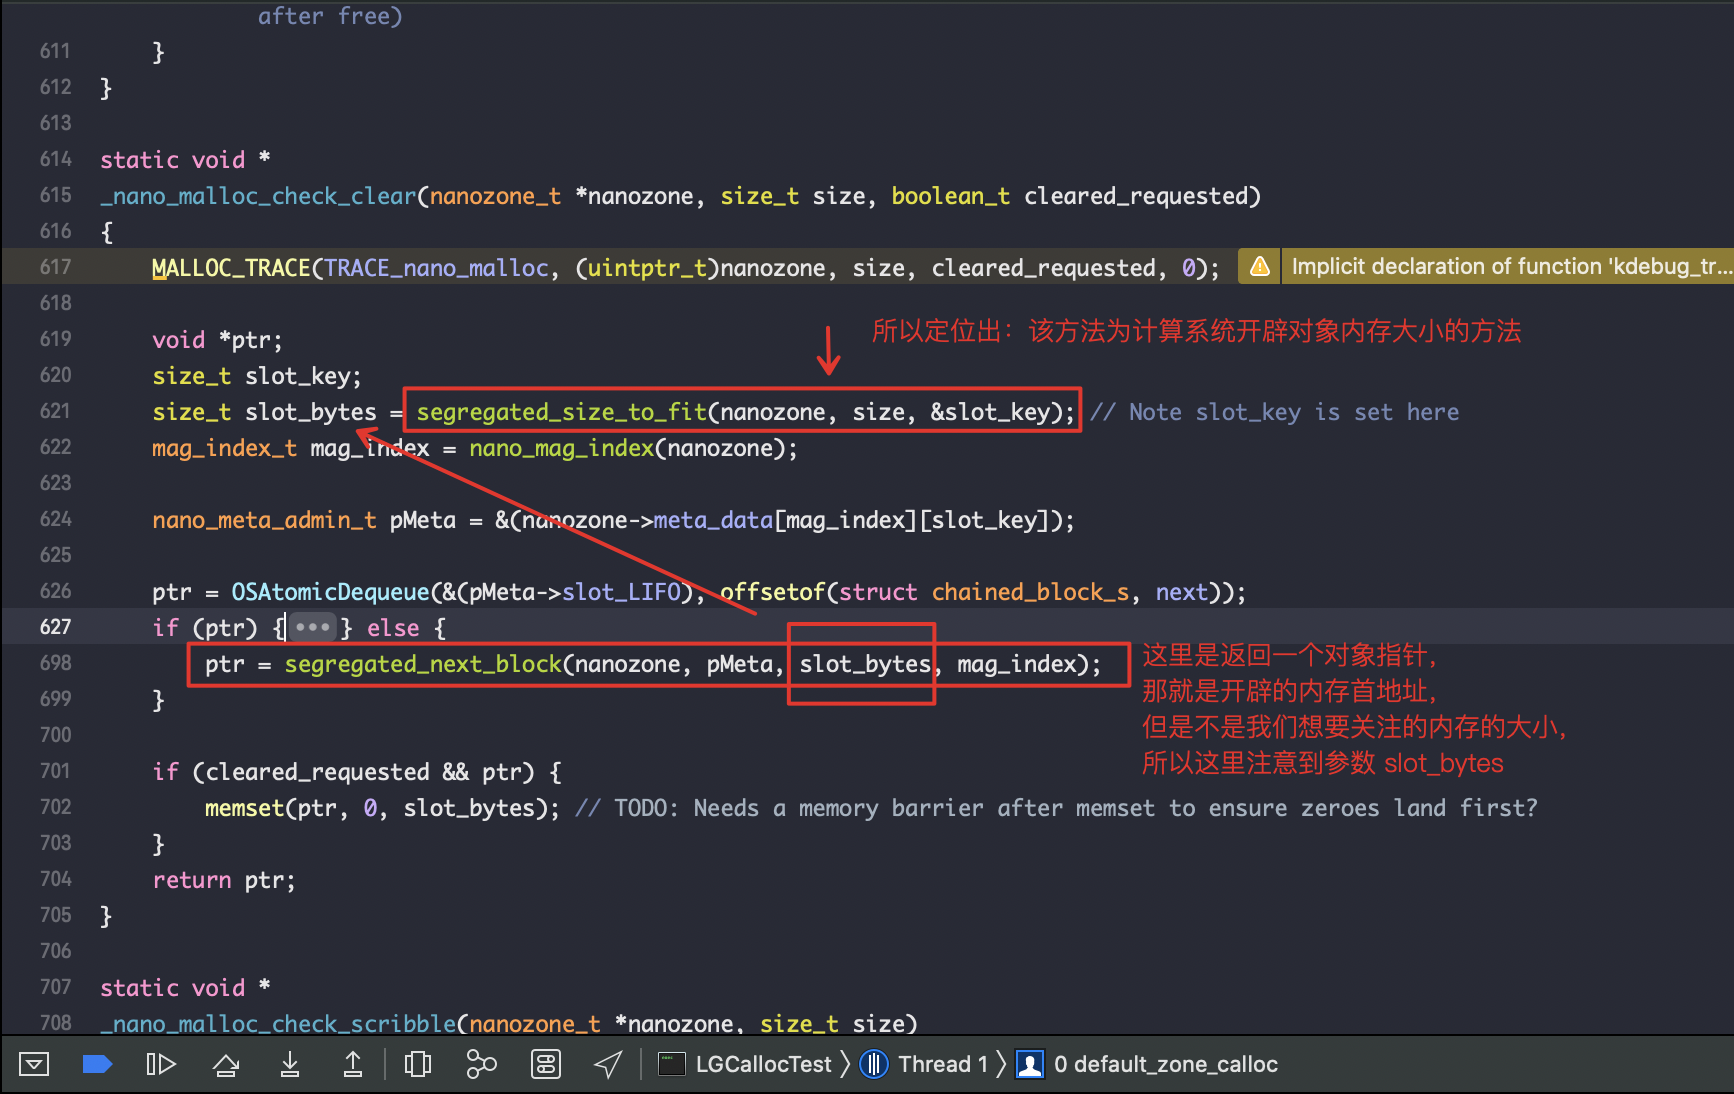1734x1094 pixels.
Task: Click the &slot_key argument on line 621
Action: pos(990,412)
